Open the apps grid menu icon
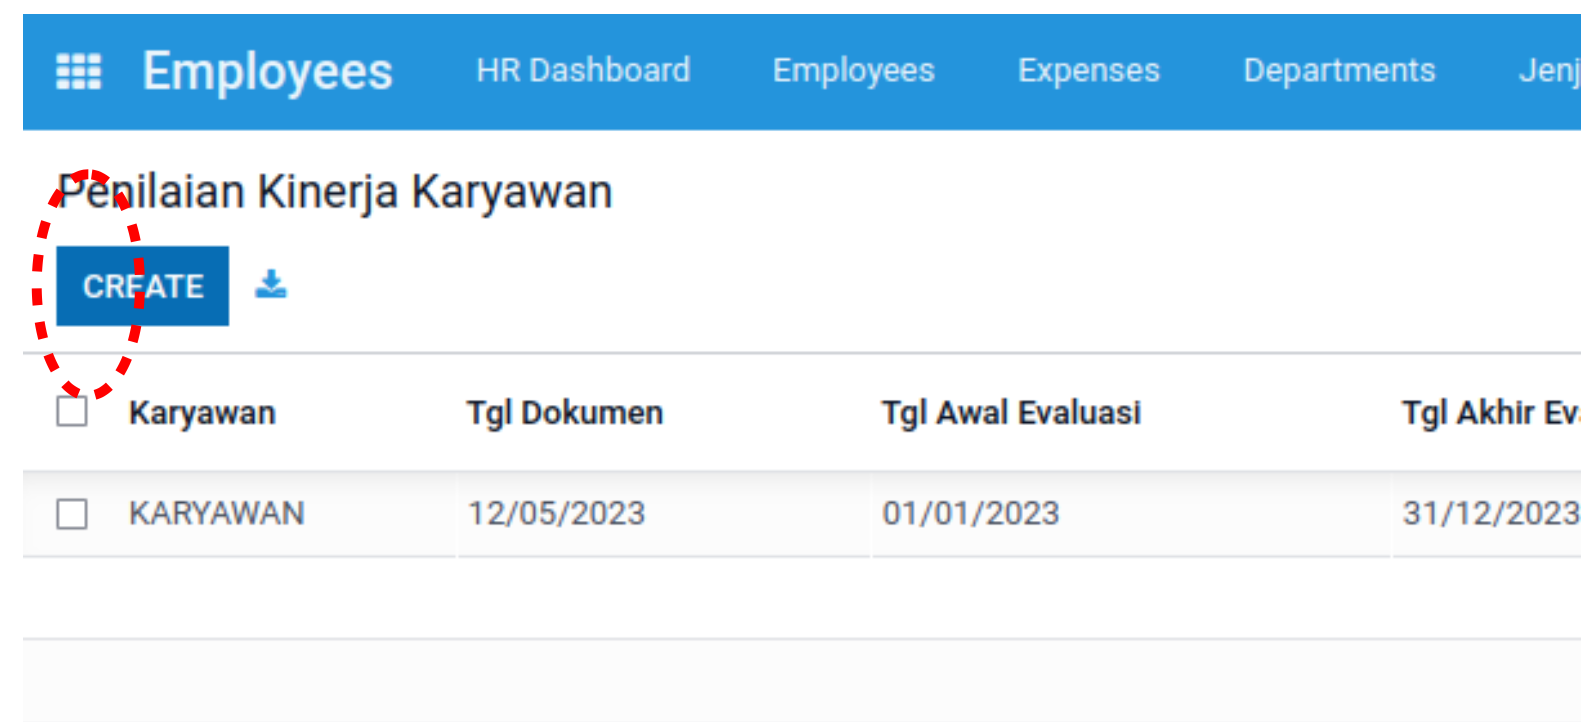The width and height of the screenshot is (1594, 722). point(78,71)
